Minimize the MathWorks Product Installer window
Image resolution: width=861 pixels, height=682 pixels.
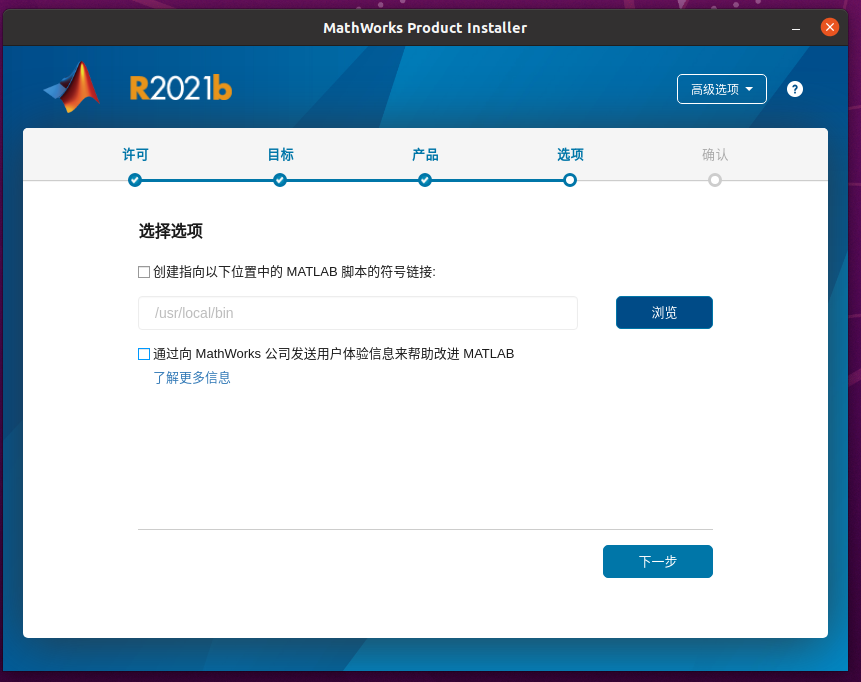[796, 27]
